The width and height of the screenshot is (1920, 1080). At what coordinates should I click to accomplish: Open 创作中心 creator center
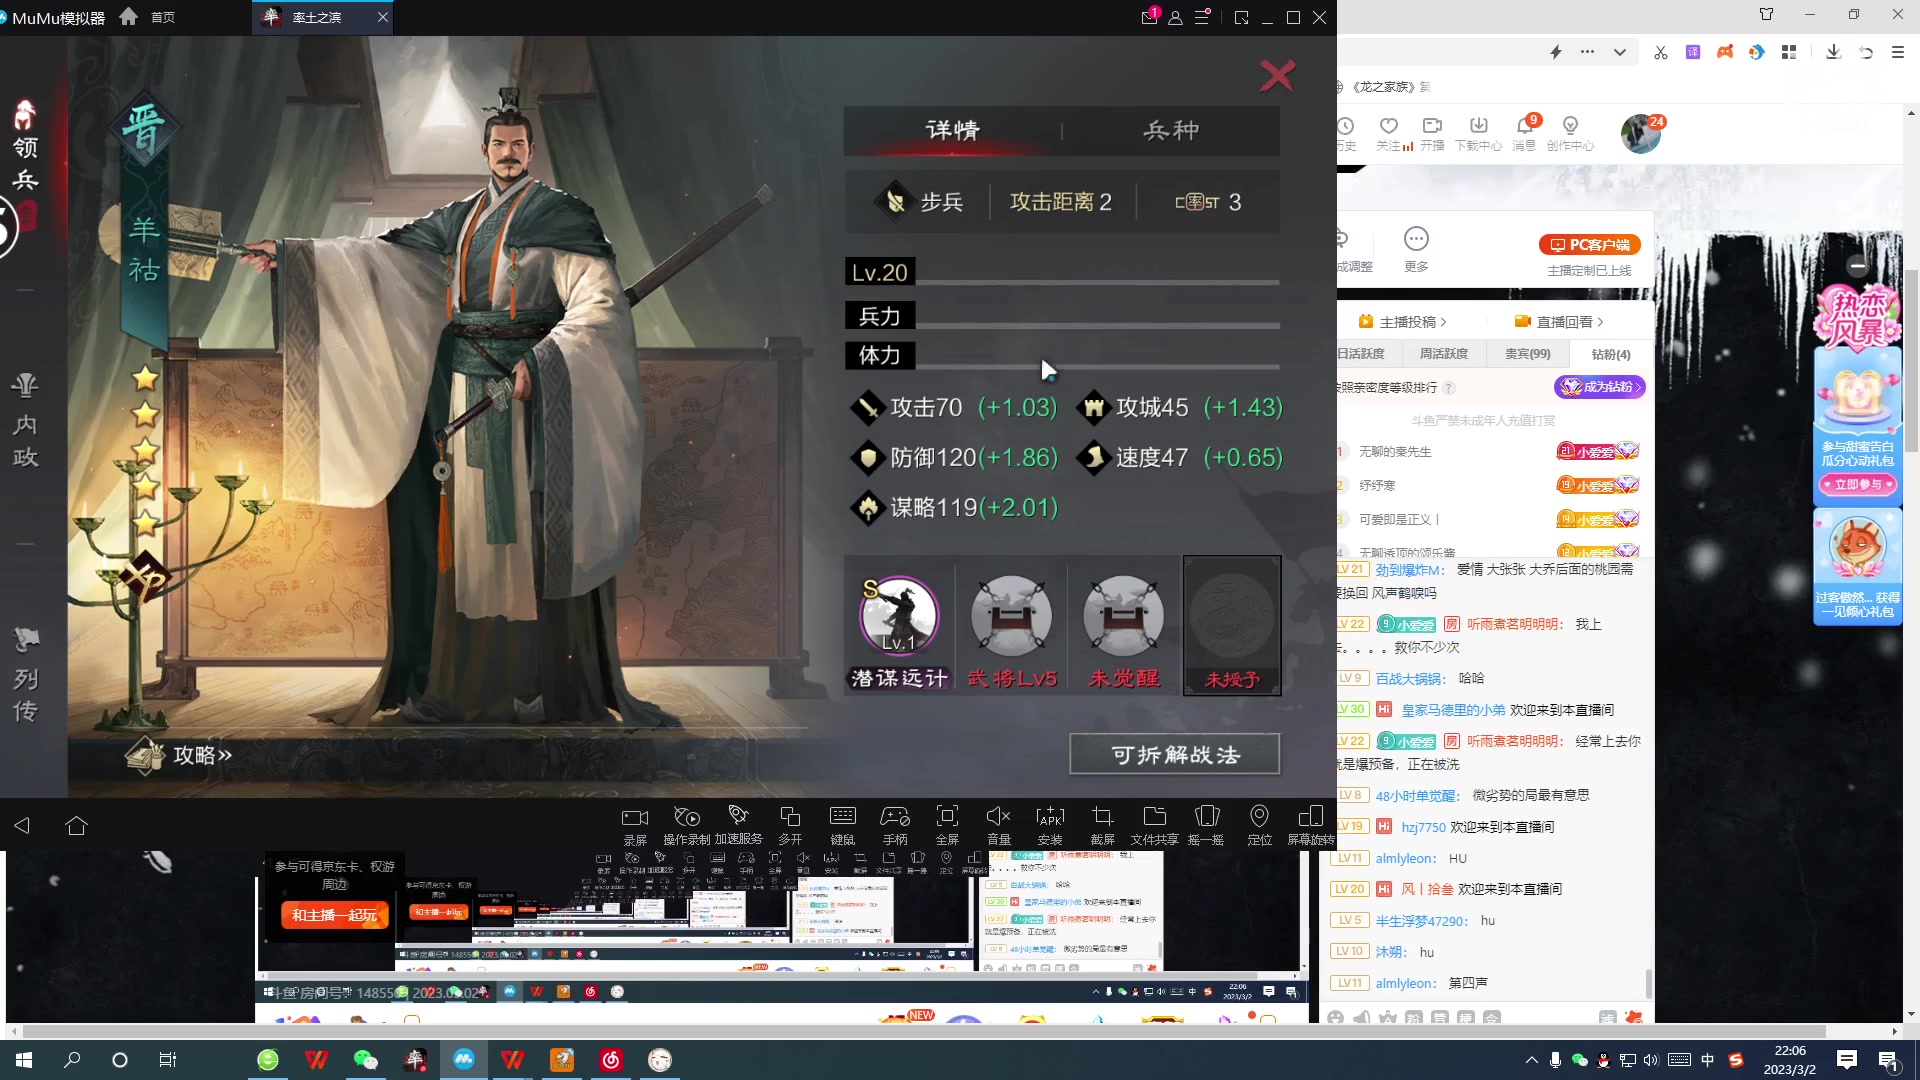1570,132
